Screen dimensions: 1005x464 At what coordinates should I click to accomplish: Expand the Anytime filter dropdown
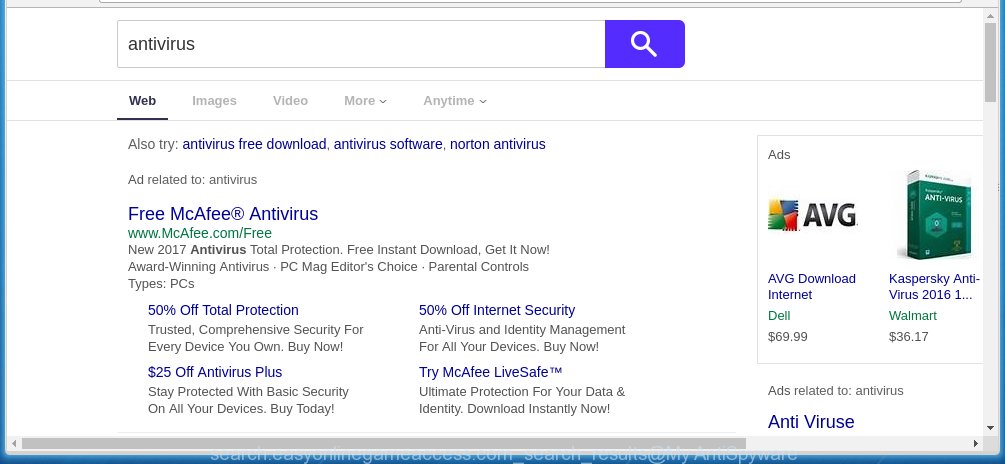454,101
